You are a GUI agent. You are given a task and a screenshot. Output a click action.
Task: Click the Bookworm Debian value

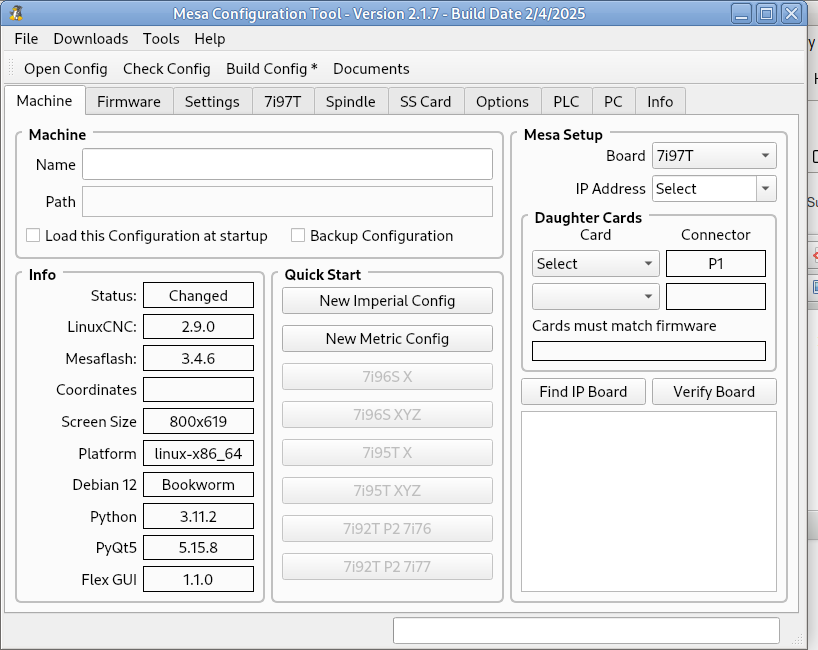(x=198, y=485)
